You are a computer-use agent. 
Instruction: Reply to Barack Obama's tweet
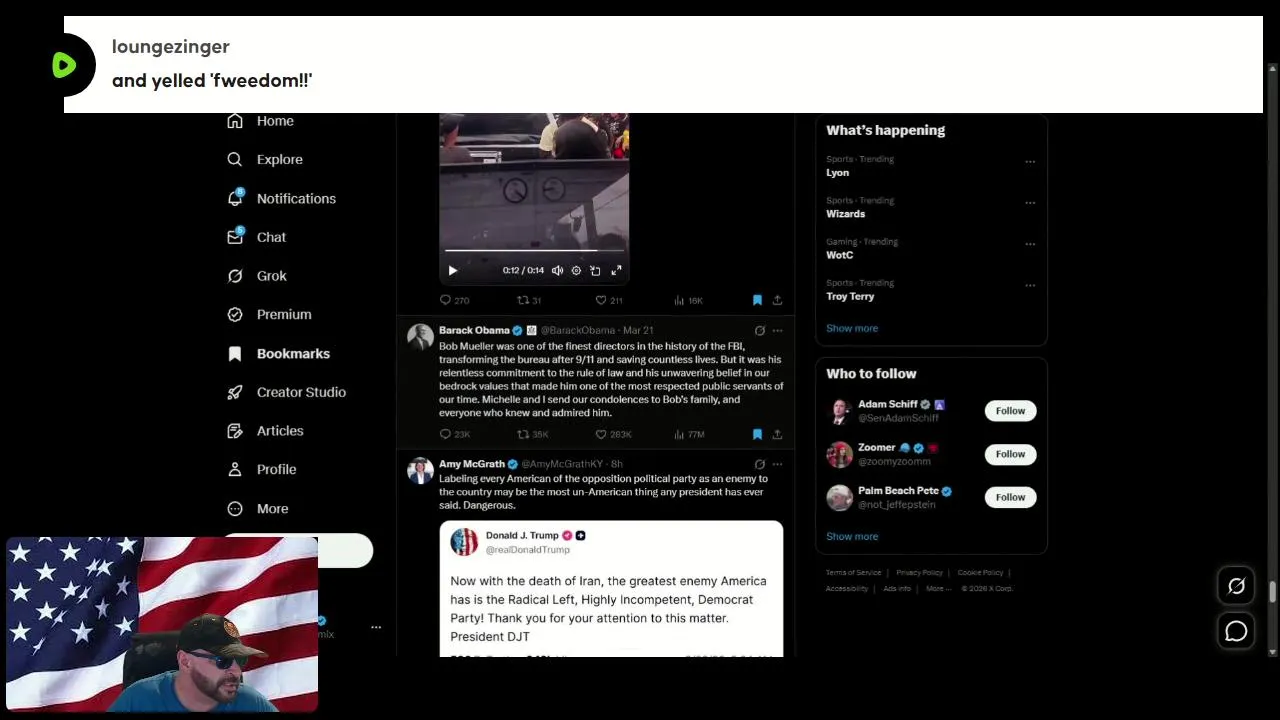coord(455,434)
